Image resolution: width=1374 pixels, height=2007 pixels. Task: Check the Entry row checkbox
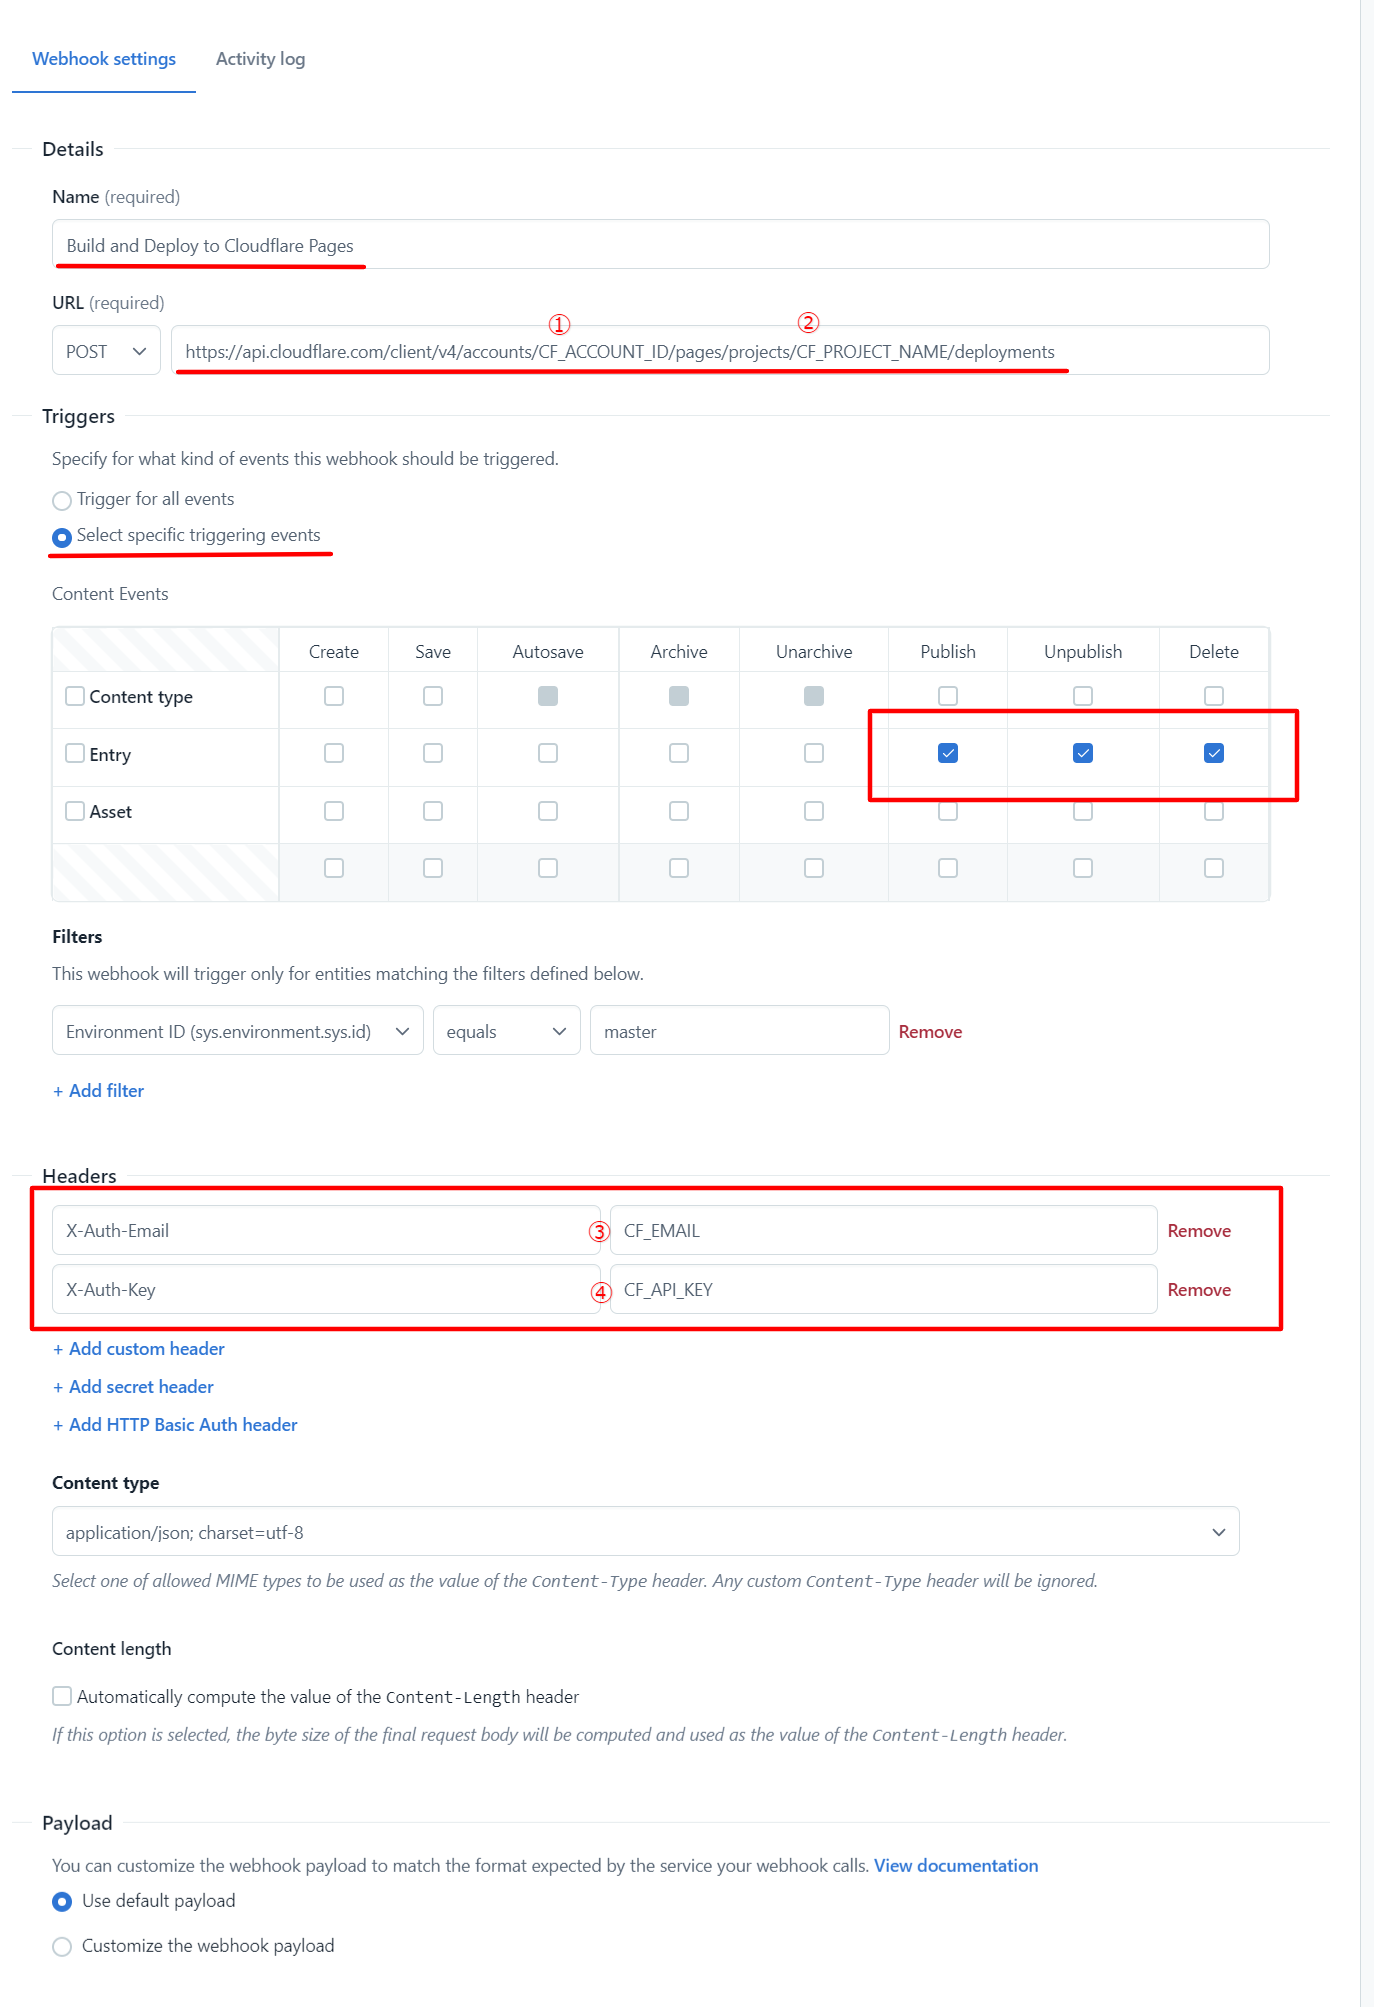click(75, 753)
